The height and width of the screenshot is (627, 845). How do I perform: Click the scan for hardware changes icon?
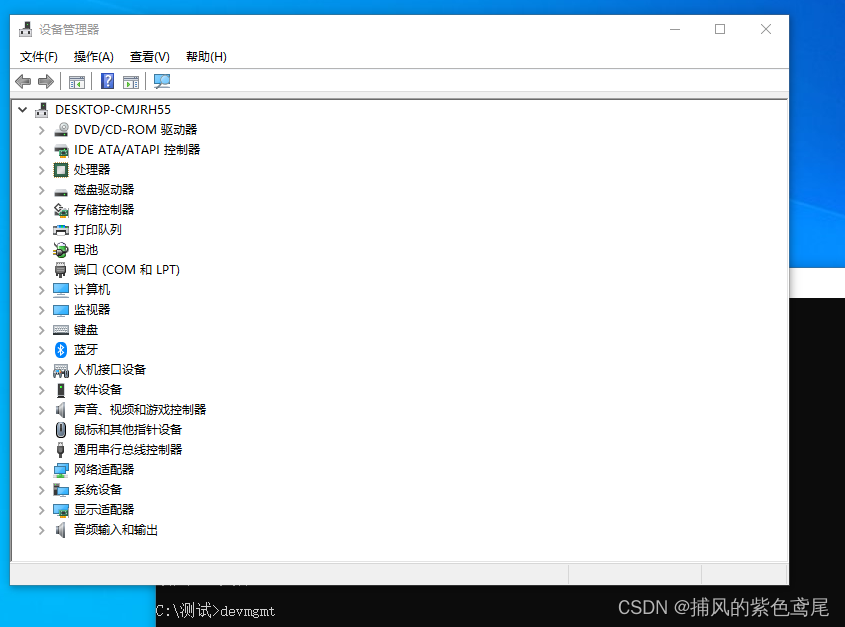tap(162, 81)
